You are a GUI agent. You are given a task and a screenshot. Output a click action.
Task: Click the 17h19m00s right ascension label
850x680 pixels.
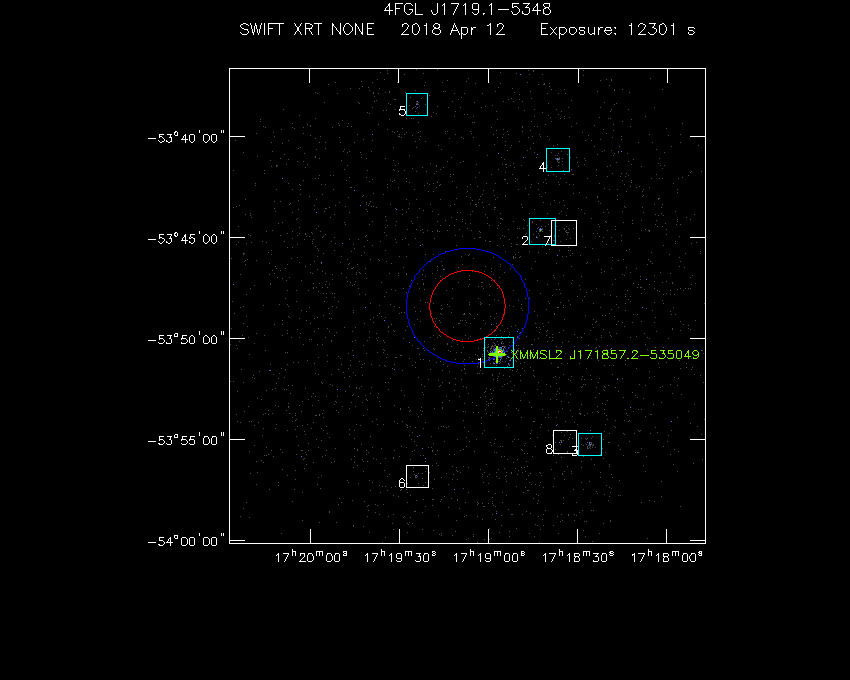(489, 557)
